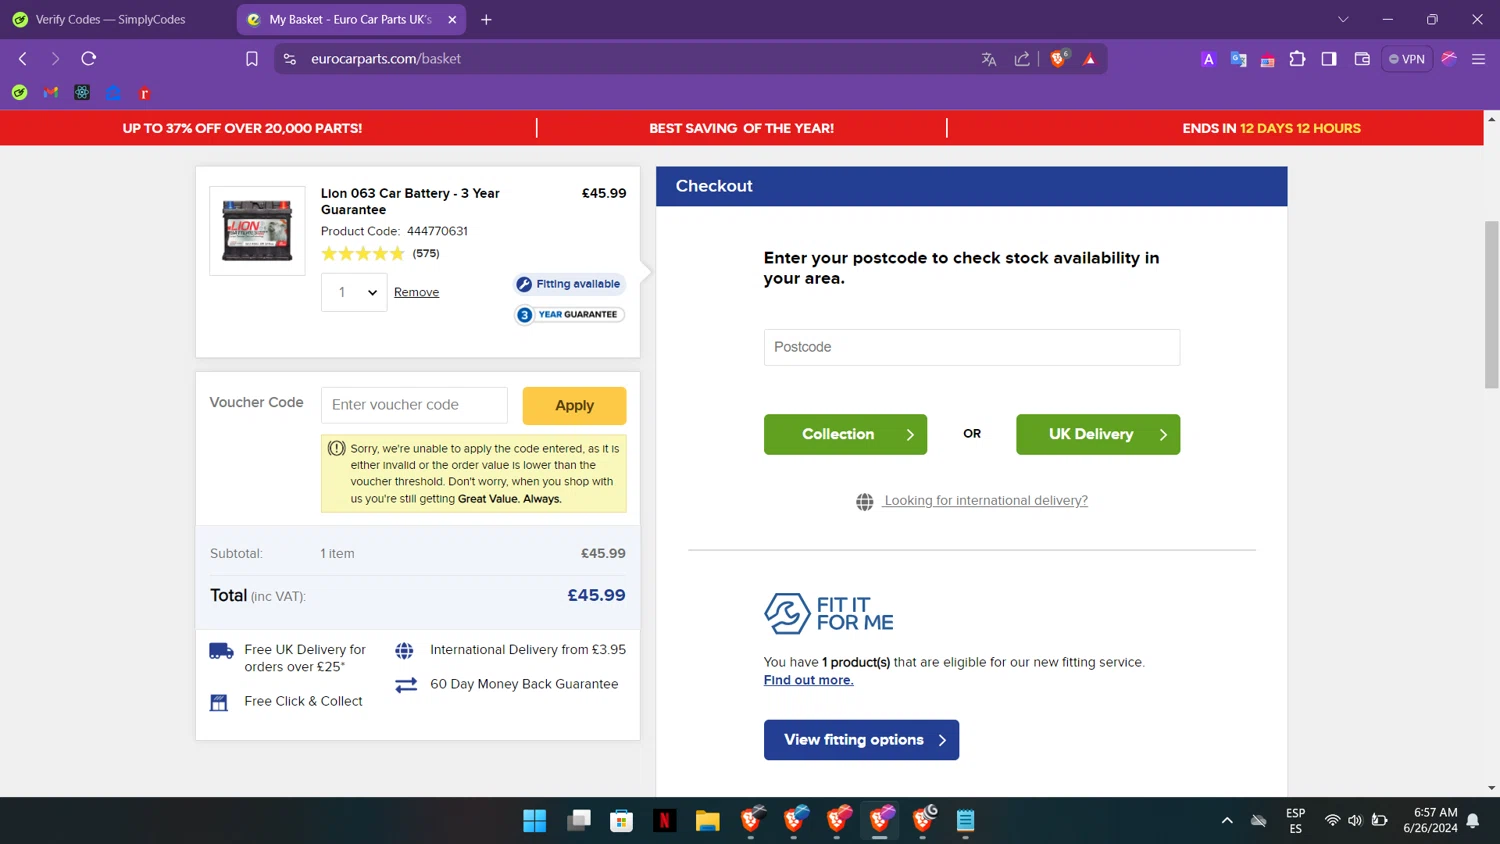Open the Lion 063 Car Battery product title
The height and width of the screenshot is (844, 1500).
[x=410, y=201]
